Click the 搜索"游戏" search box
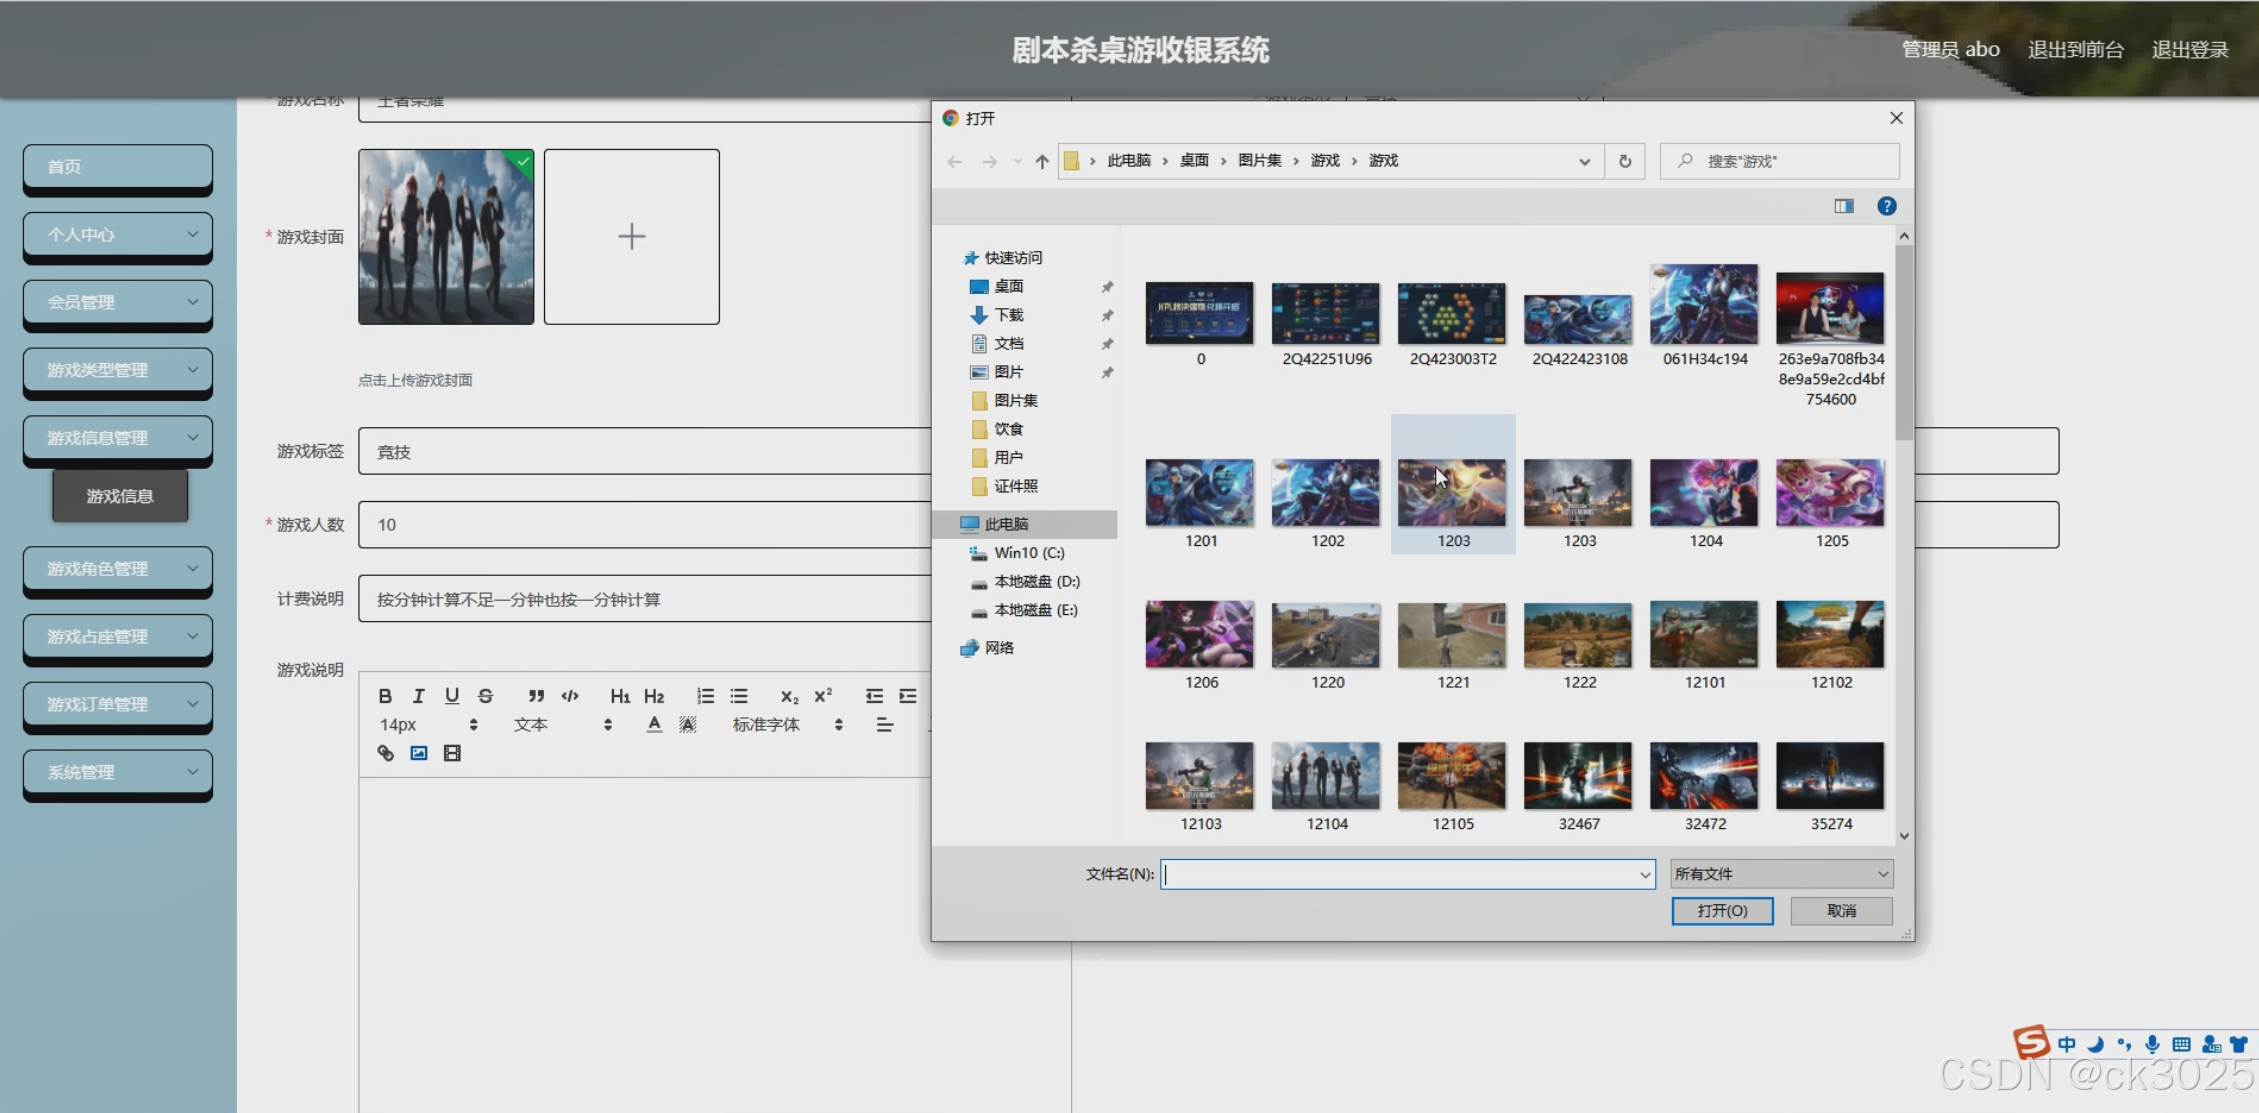 point(1780,161)
